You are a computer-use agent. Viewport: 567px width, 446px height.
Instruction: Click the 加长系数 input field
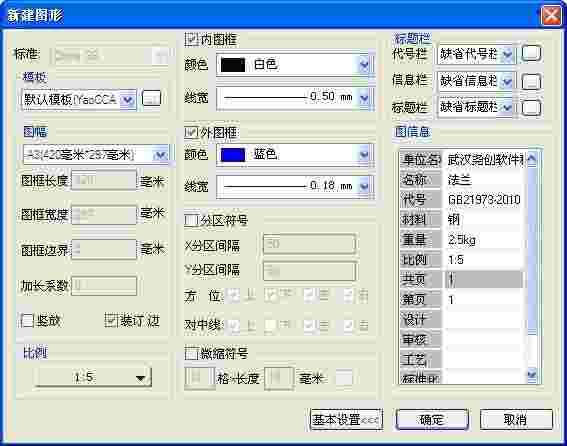(x=104, y=286)
